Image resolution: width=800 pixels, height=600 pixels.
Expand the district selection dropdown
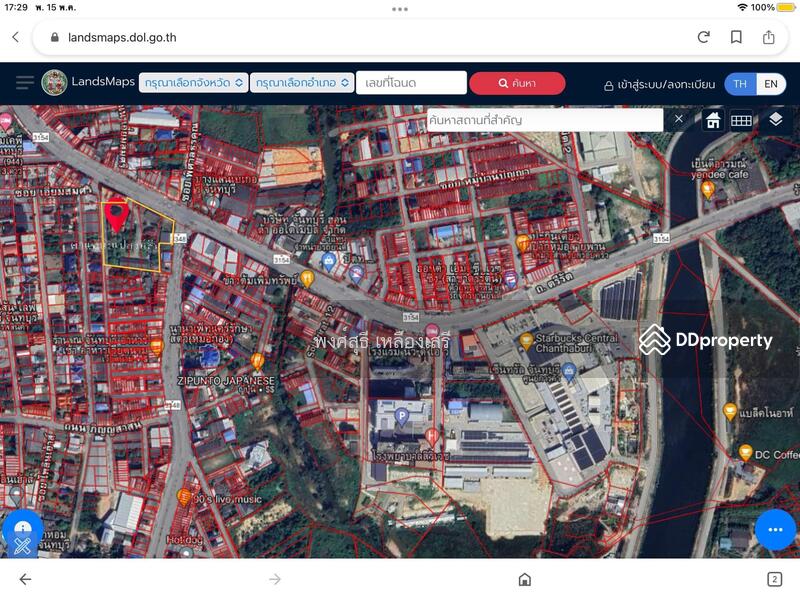click(303, 83)
